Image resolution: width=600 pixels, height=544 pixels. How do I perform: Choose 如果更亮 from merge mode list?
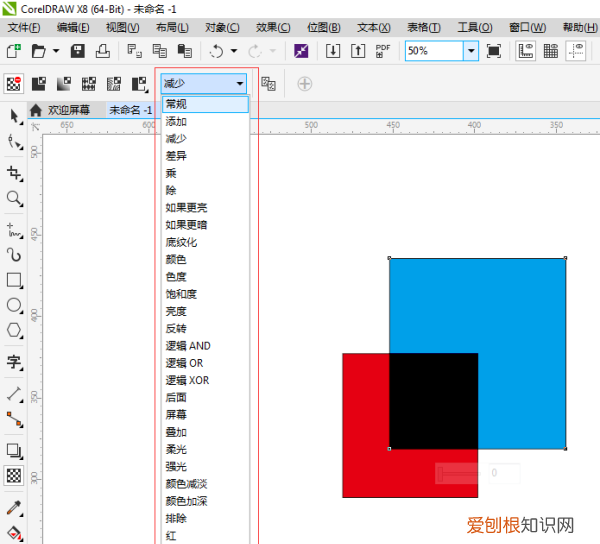(187, 207)
